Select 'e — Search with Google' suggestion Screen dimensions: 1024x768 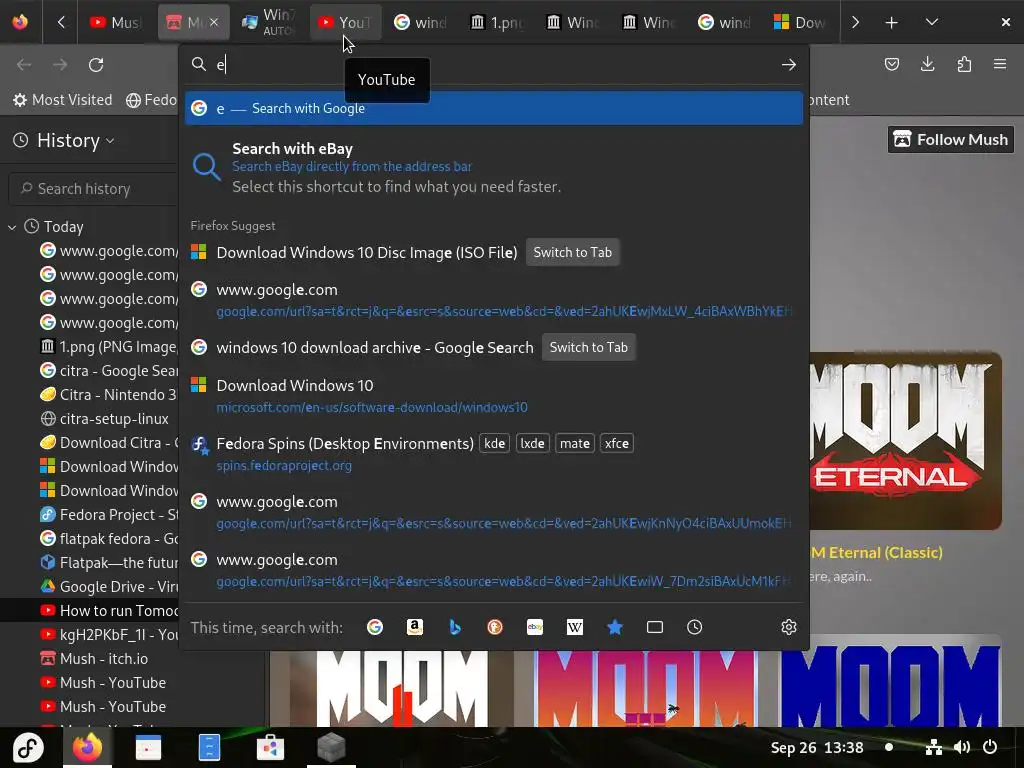[x=494, y=108]
